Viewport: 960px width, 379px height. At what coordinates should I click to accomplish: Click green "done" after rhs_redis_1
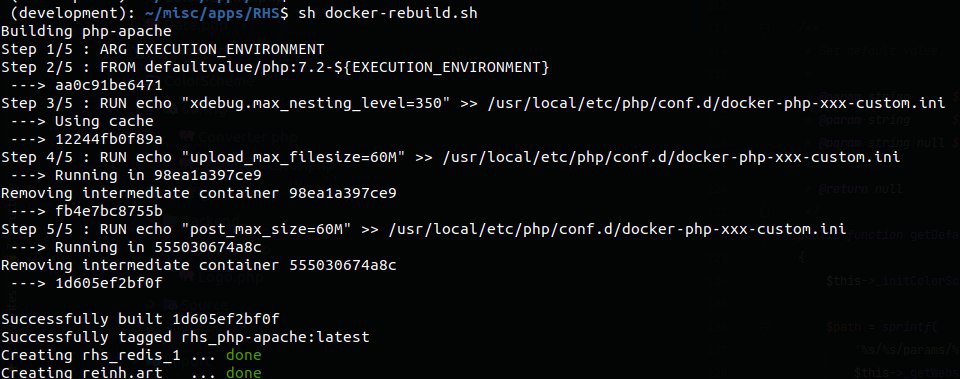244,355
